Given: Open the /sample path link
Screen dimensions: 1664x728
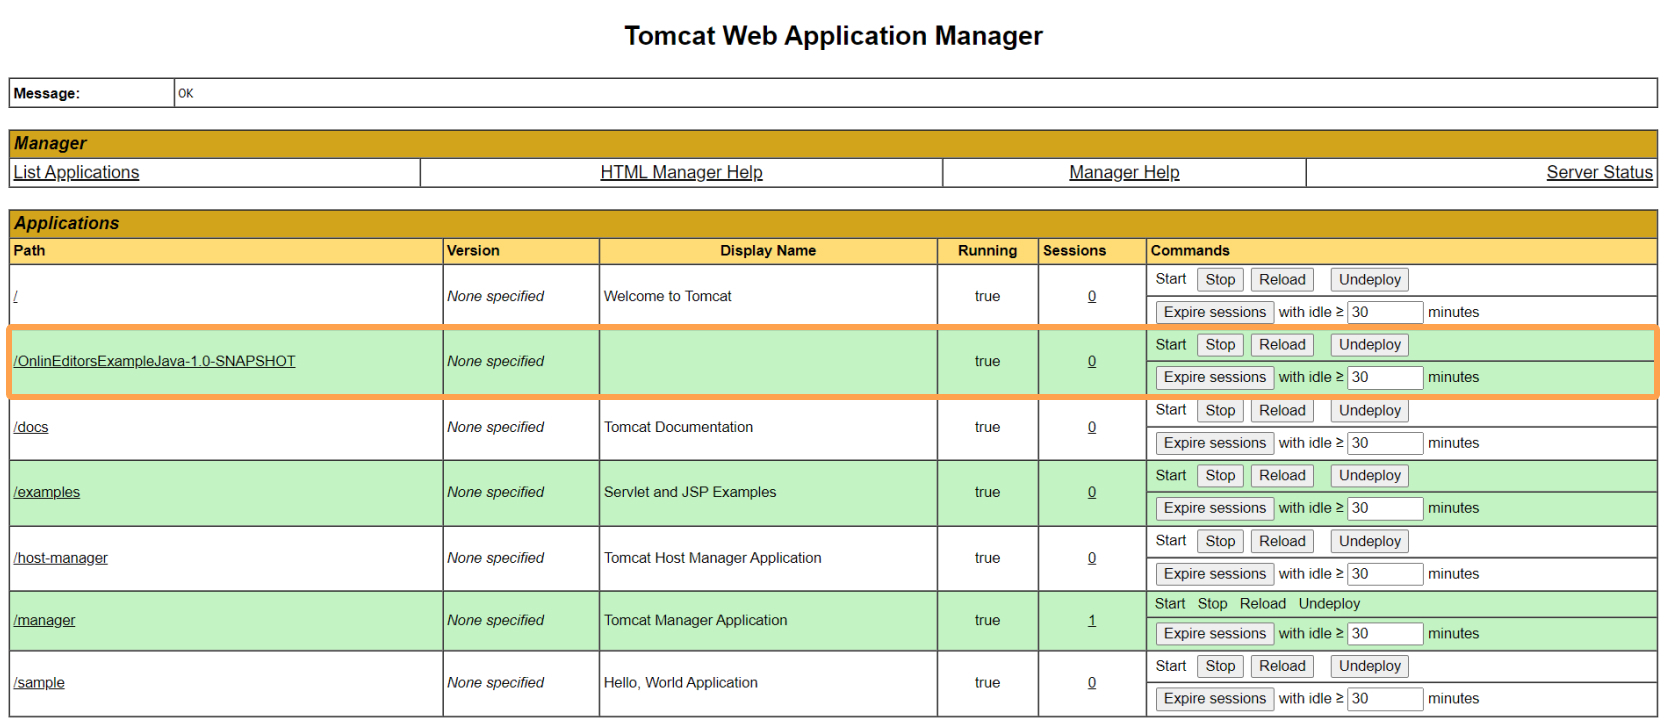Looking at the screenshot, I should point(39,682).
